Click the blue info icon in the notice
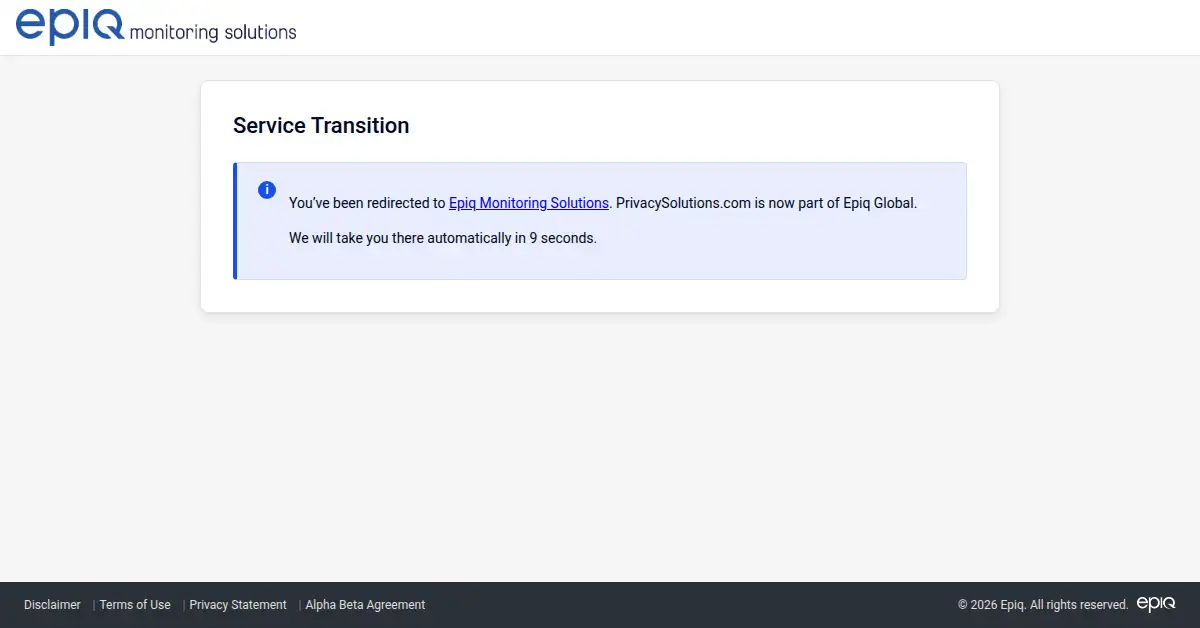Viewport: 1200px width, 628px height. (267, 190)
